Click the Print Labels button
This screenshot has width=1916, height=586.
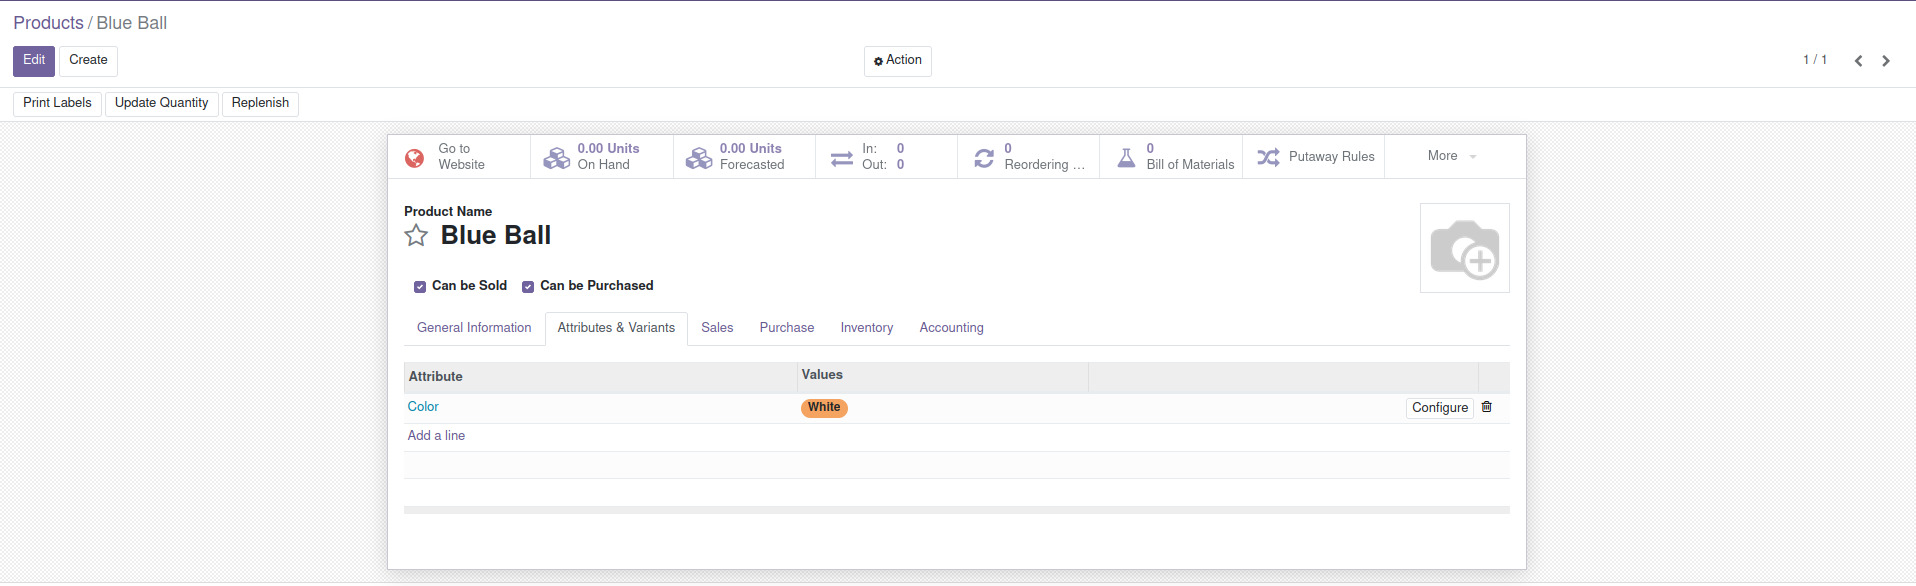(x=57, y=103)
